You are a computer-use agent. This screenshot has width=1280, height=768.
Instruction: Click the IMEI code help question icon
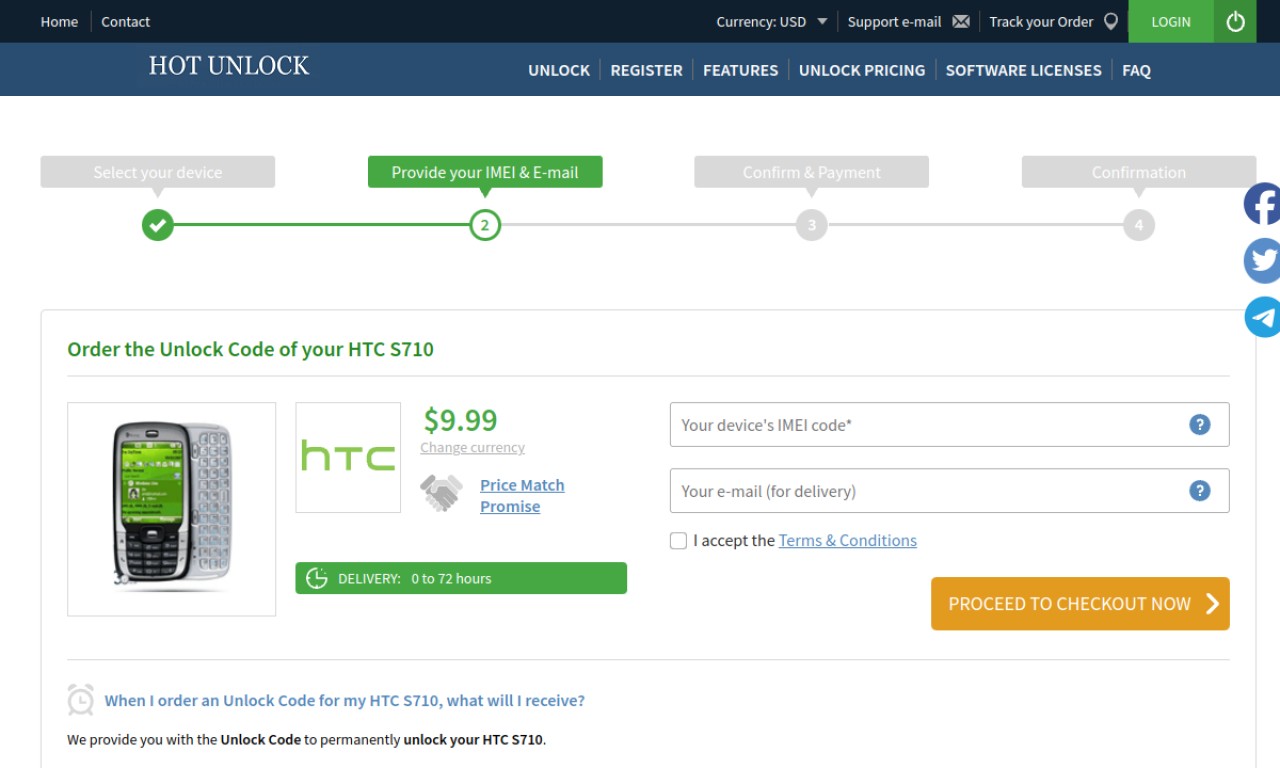(1199, 425)
